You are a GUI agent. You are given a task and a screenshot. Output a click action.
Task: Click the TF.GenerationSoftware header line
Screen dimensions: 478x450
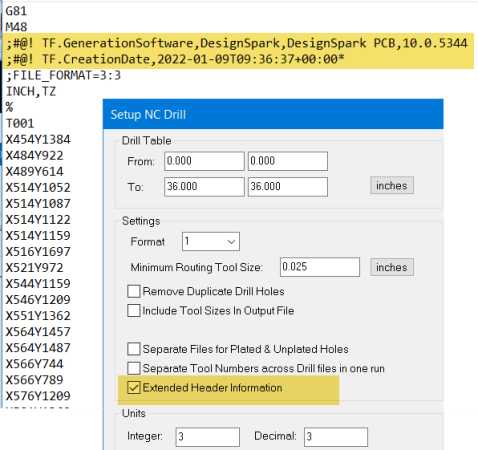pyautogui.click(x=237, y=43)
